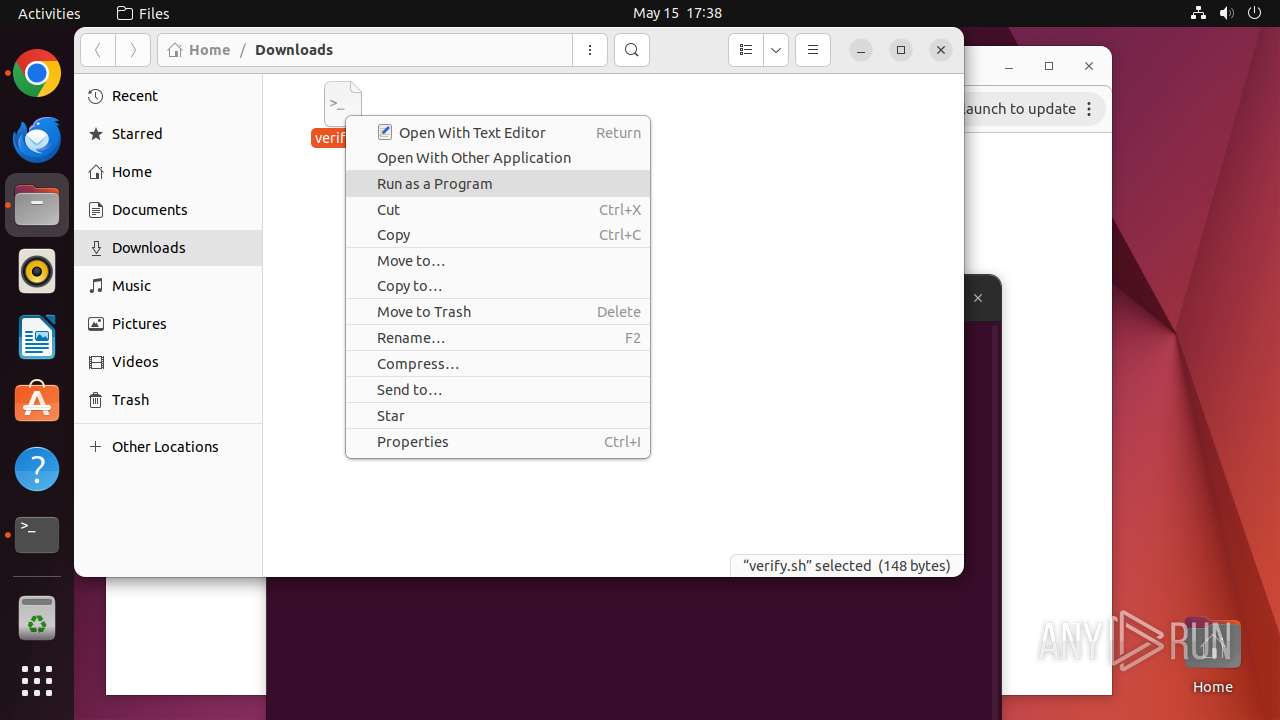Open Videos in the sidebar
Image resolution: width=1280 pixels, height=720 pixels.
click(x=168, y=362)
